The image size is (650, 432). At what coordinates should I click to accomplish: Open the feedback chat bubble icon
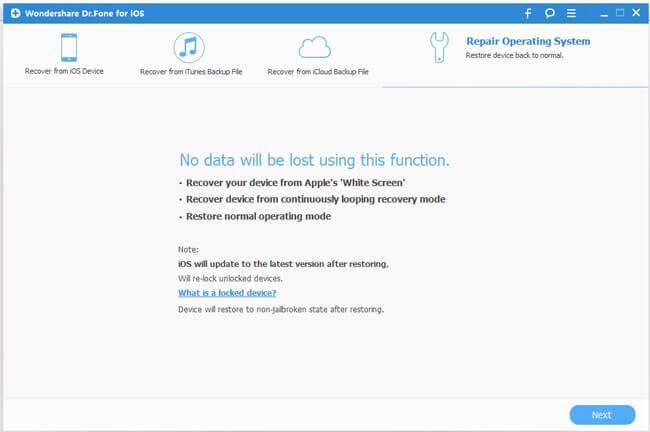[549, 13]
